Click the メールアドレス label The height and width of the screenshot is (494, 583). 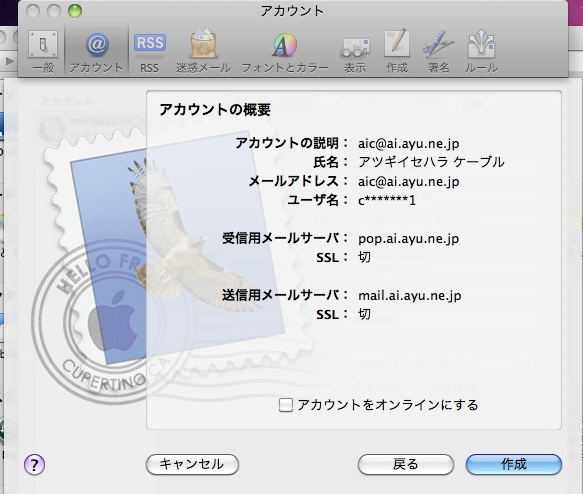pyautogui.click(x=298, y=181)
